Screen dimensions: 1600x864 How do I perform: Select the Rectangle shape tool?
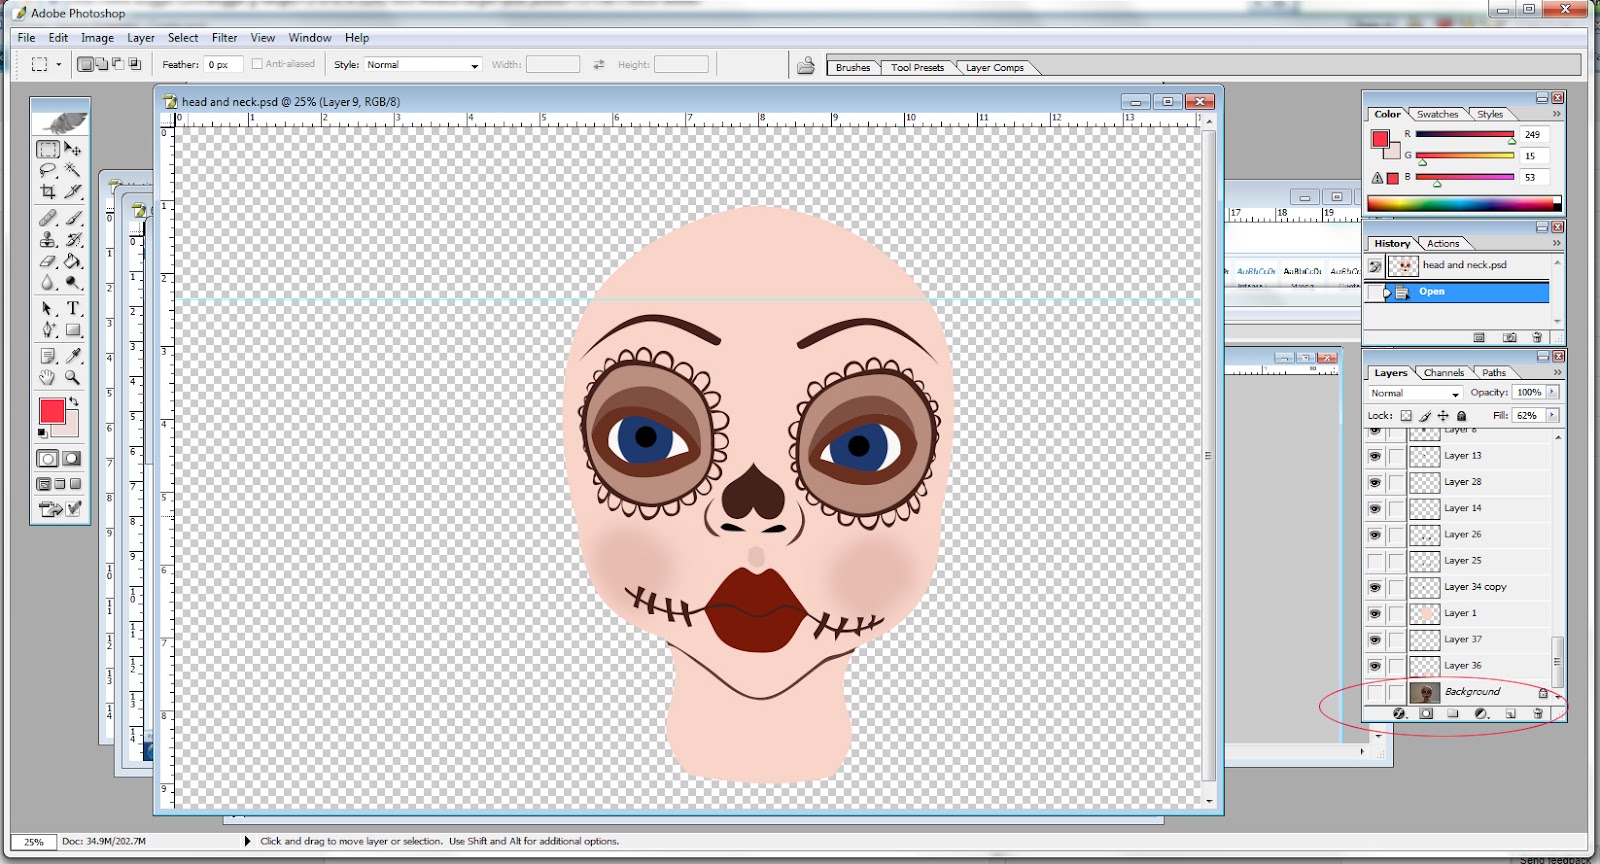pos(73,330)
